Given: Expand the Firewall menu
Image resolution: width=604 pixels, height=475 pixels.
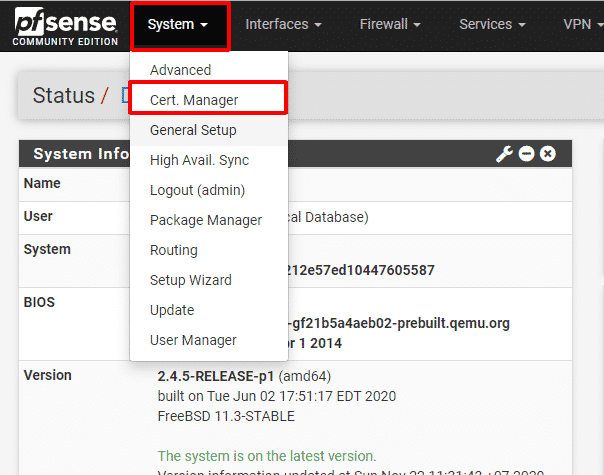Looking at the screenshot, I should point(389,25).
